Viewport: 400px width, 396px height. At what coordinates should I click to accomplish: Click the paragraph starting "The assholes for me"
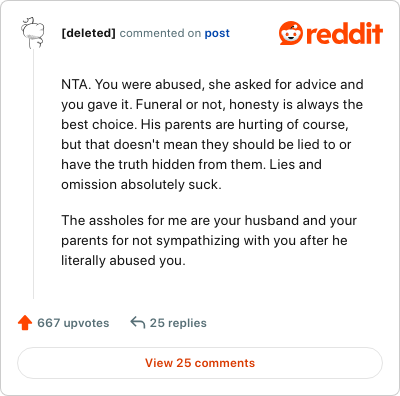[x=209, y=240]
